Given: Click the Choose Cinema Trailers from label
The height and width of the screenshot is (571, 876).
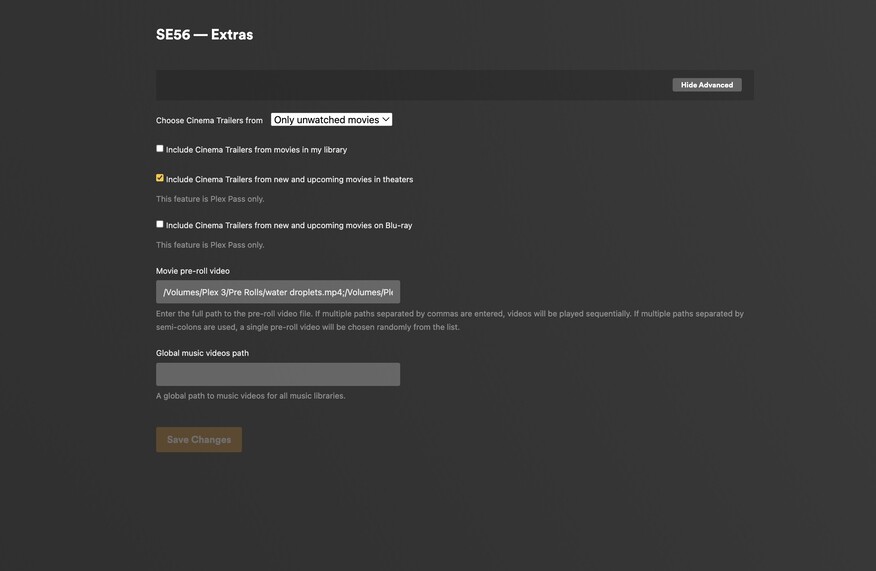Looking at the screenshot, I should coord(209,120).
